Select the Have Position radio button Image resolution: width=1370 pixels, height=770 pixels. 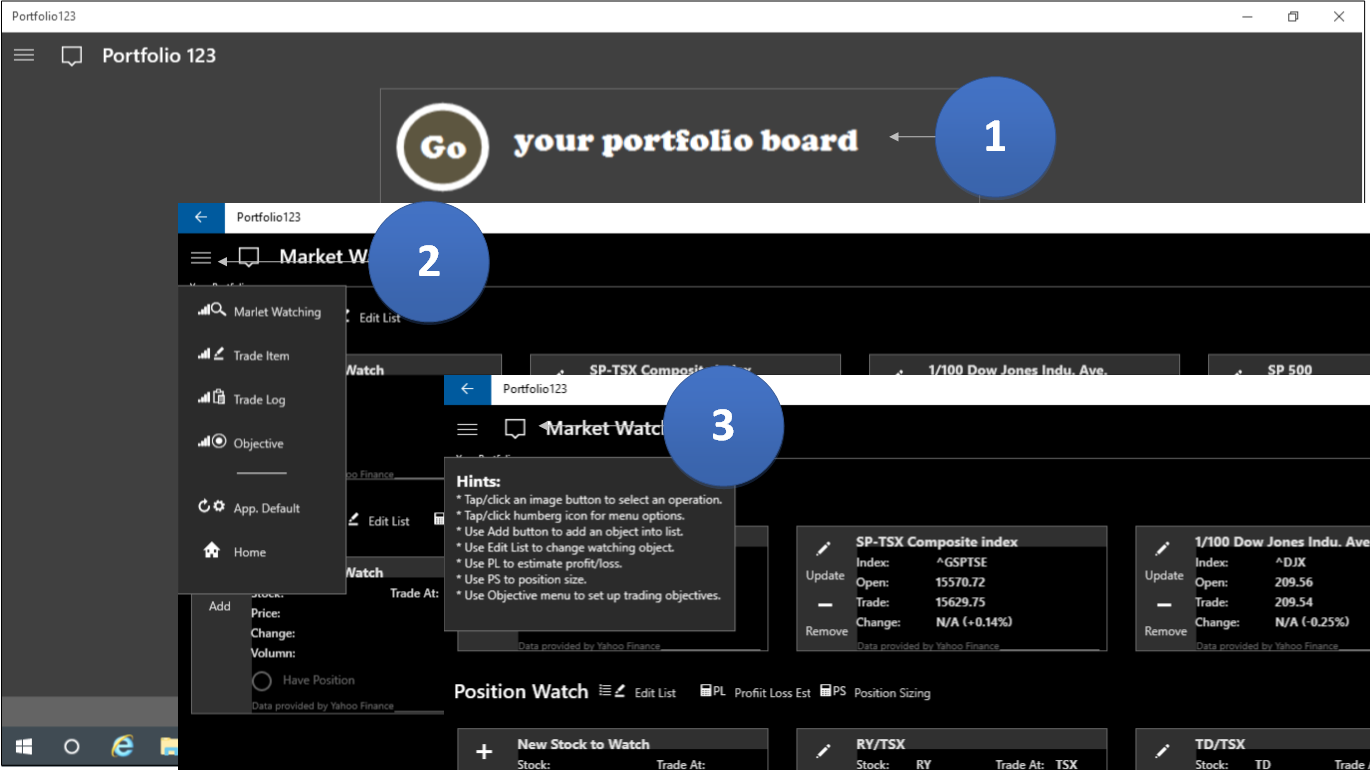point(262,680)
